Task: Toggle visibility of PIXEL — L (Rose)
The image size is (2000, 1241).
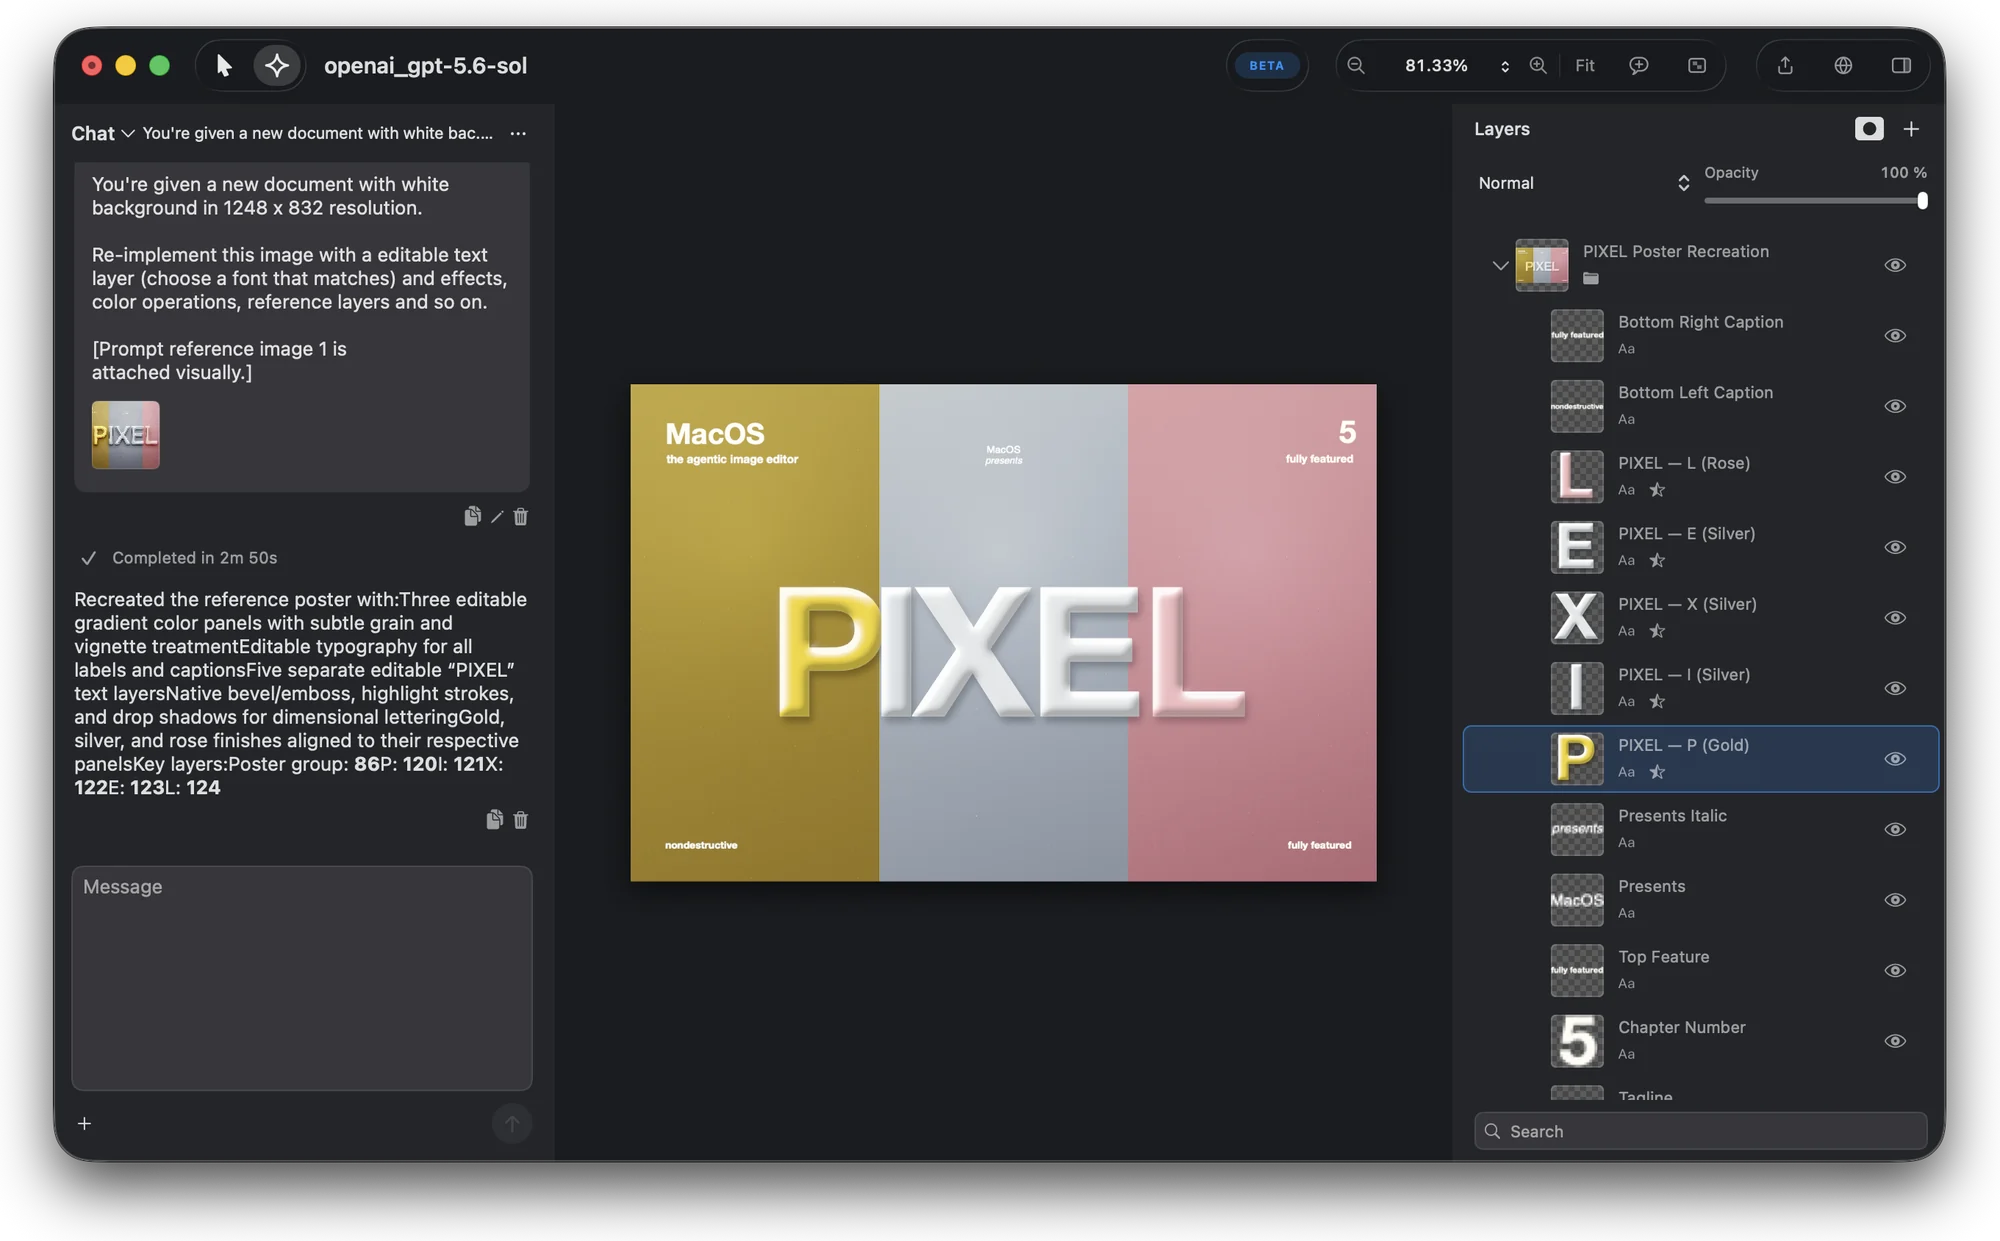Action: click(1895, 477)
